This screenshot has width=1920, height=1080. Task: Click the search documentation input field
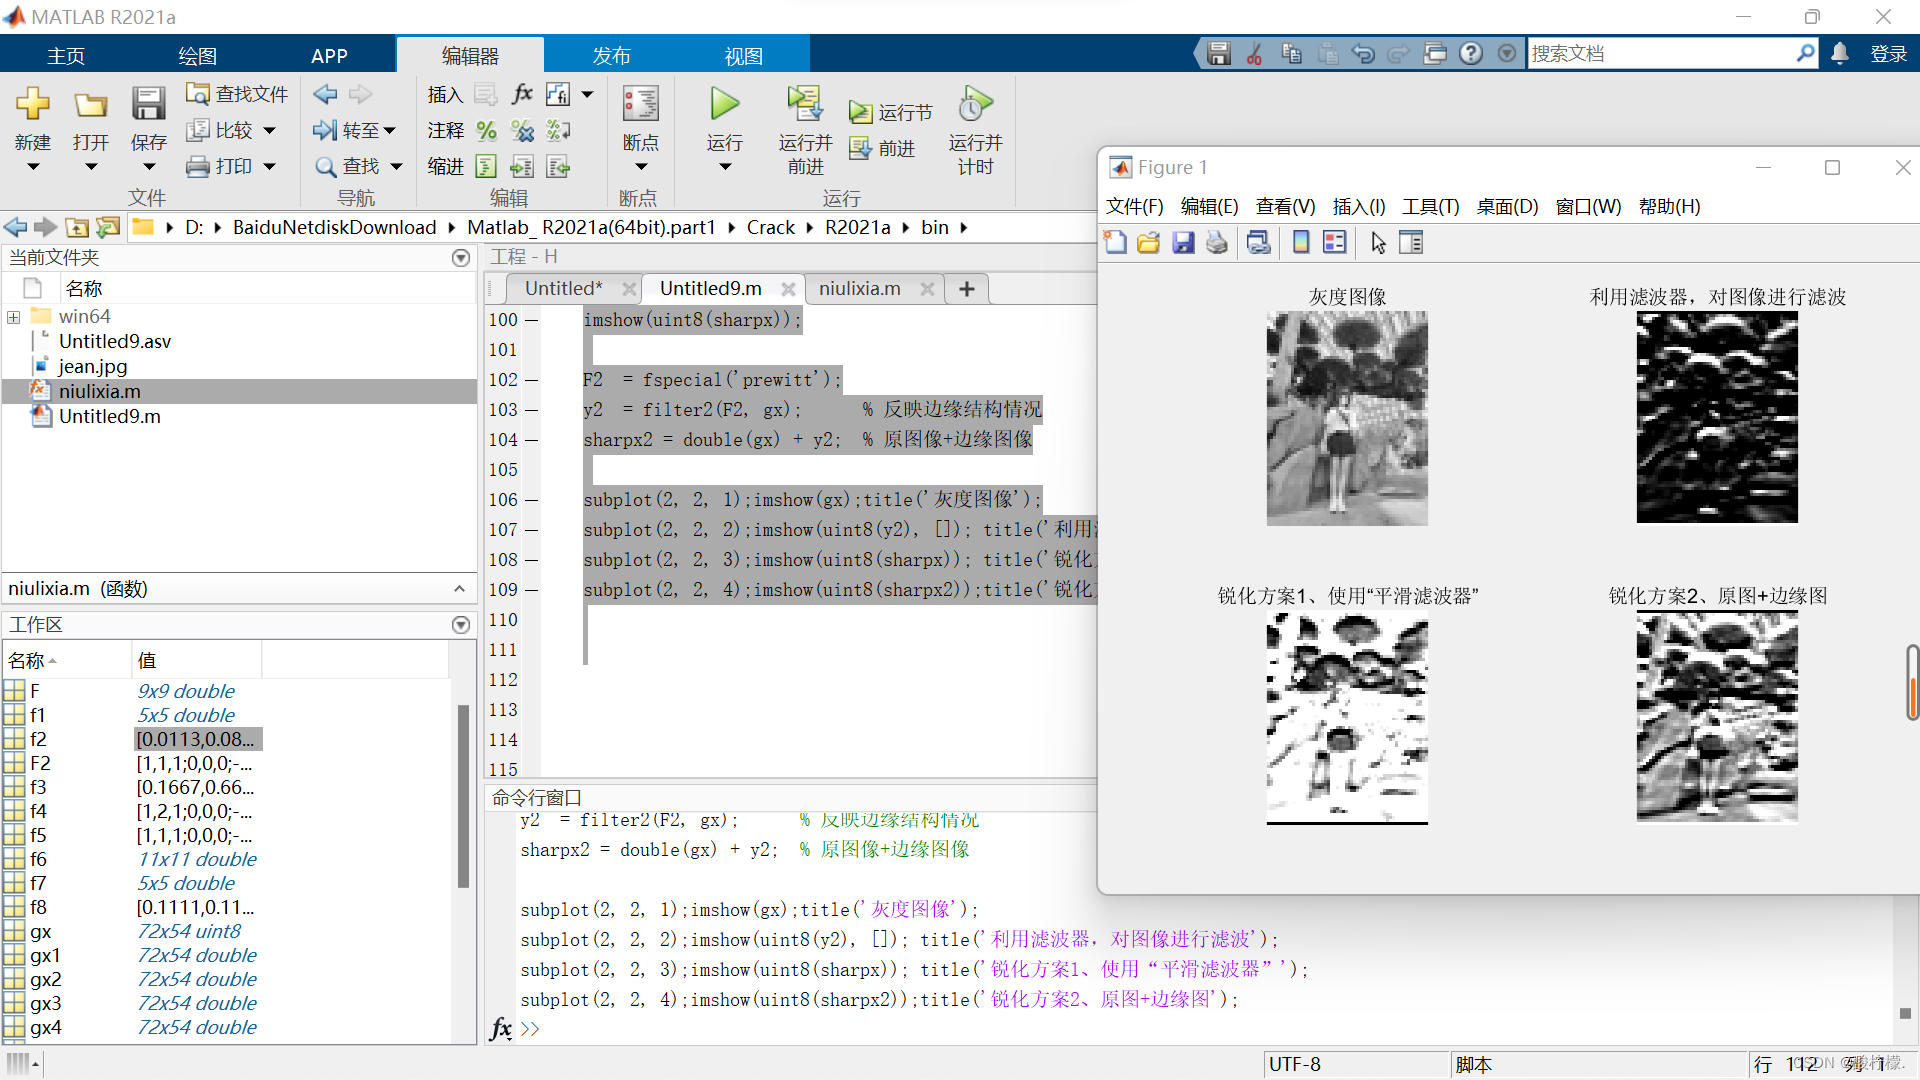coord(1660,54)
